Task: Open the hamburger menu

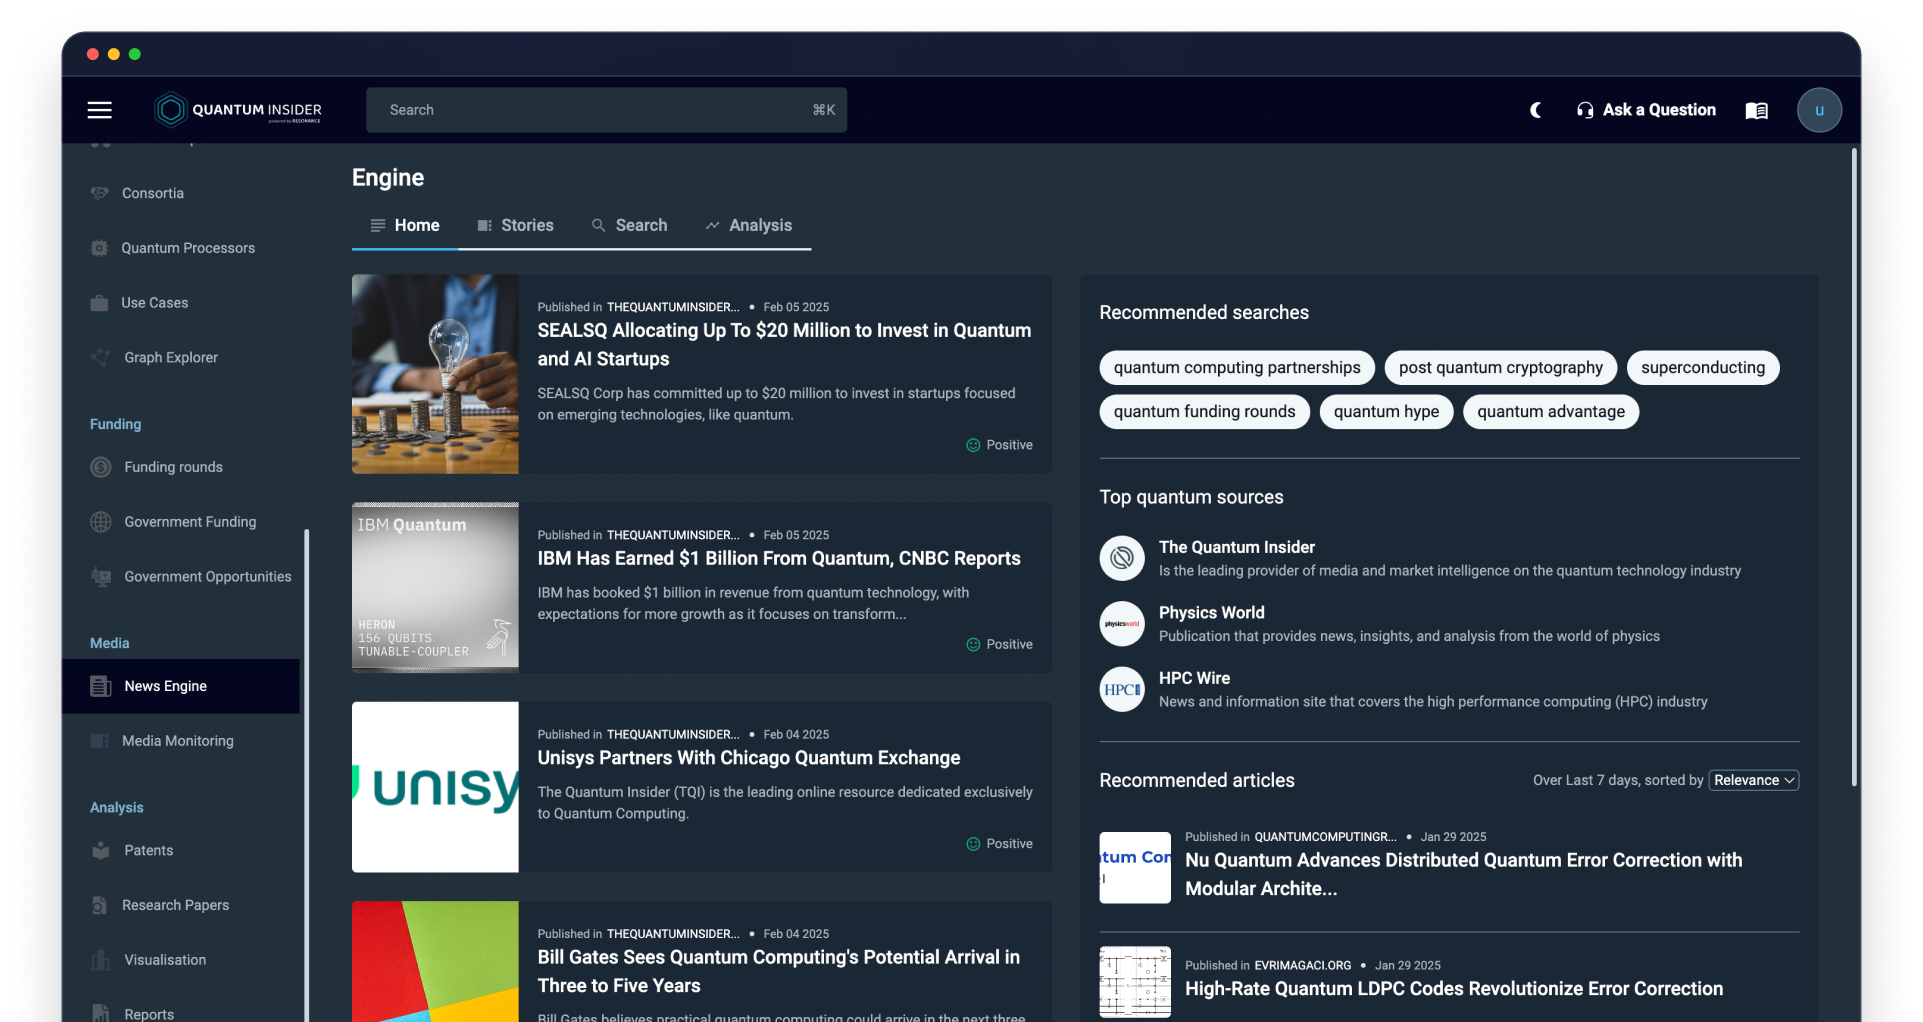Action: pyautogui.click(x=100, y=110)
